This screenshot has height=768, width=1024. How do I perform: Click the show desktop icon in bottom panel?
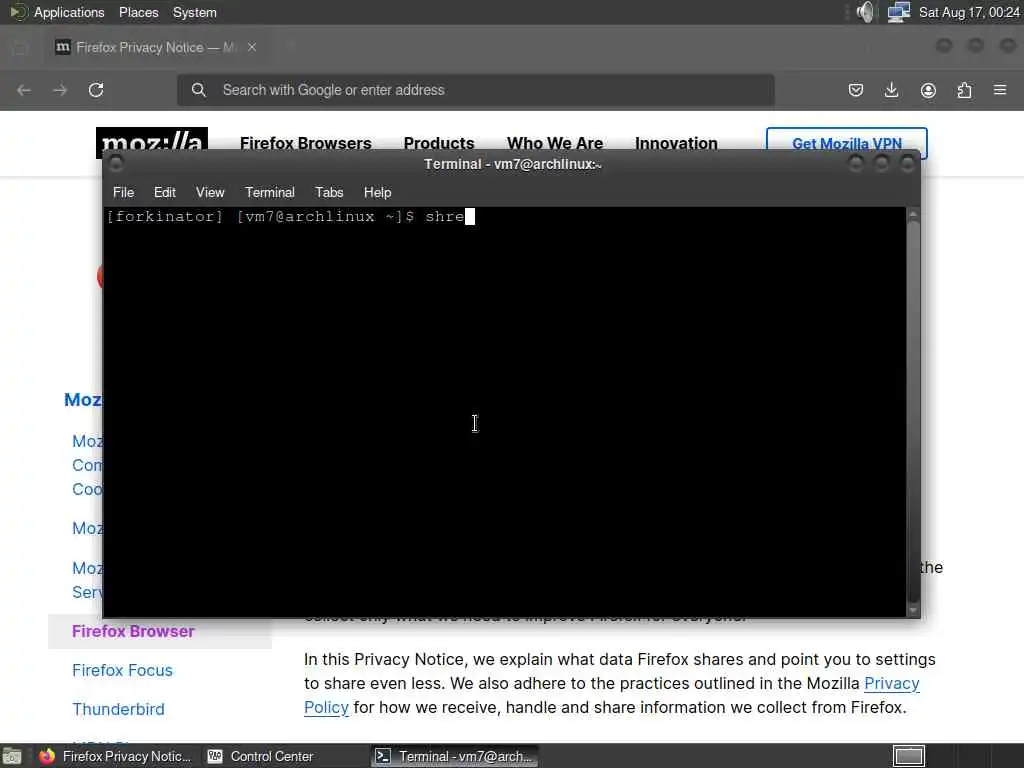pos(12,756)
